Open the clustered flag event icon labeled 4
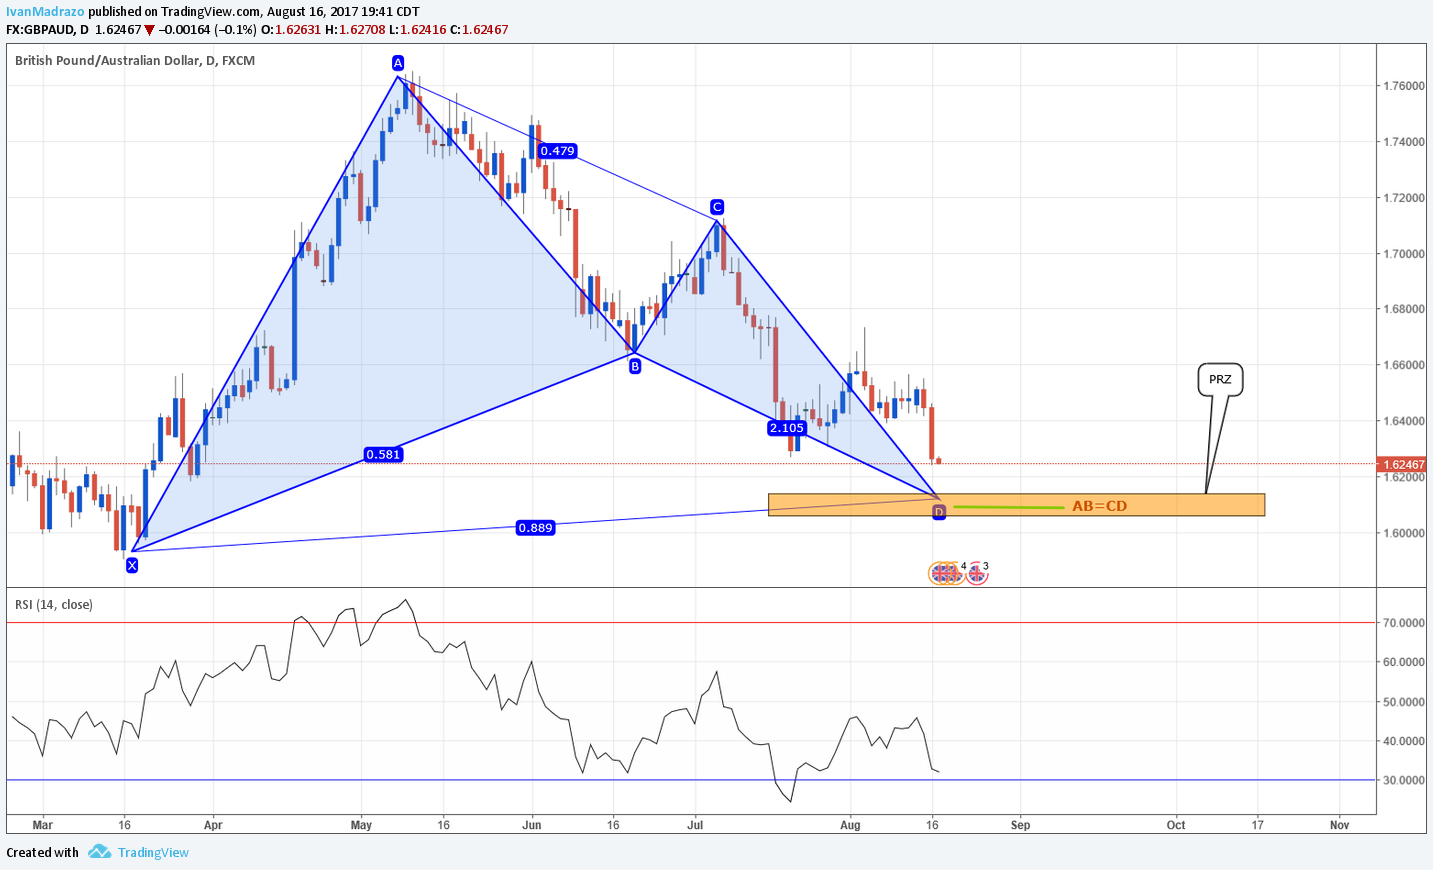Viewport: 1433px width, 870px height. point(946,573)
